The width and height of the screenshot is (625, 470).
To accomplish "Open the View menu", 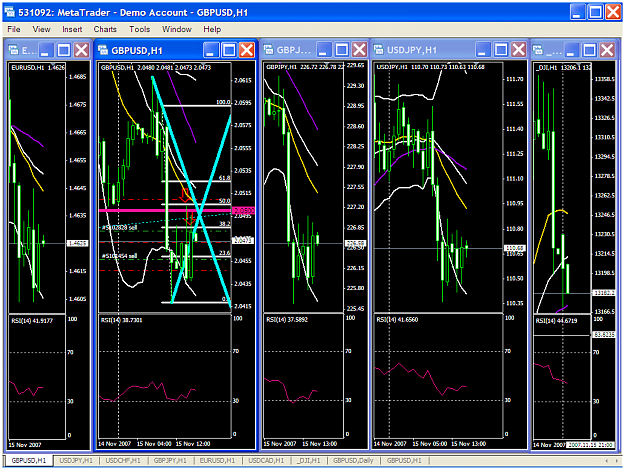I will coord(41,29).
